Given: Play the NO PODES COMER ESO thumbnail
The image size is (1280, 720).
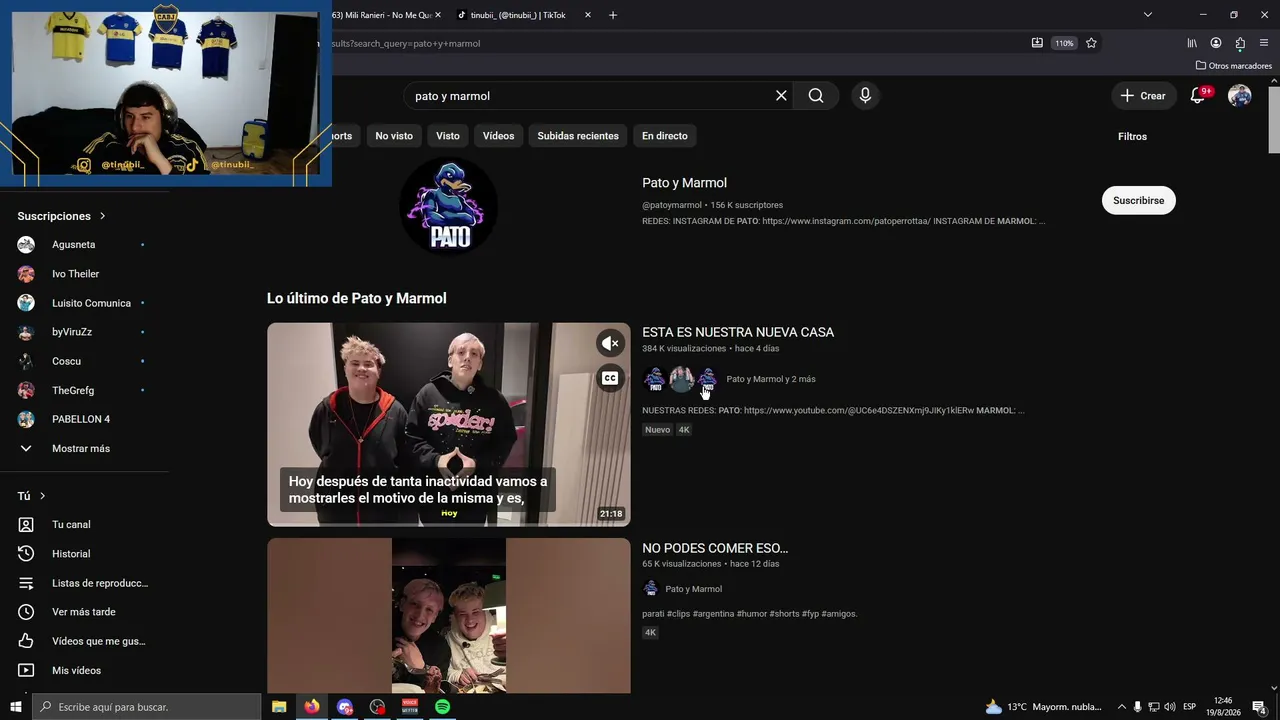Looking at the screenshot, I should [449, 616].
